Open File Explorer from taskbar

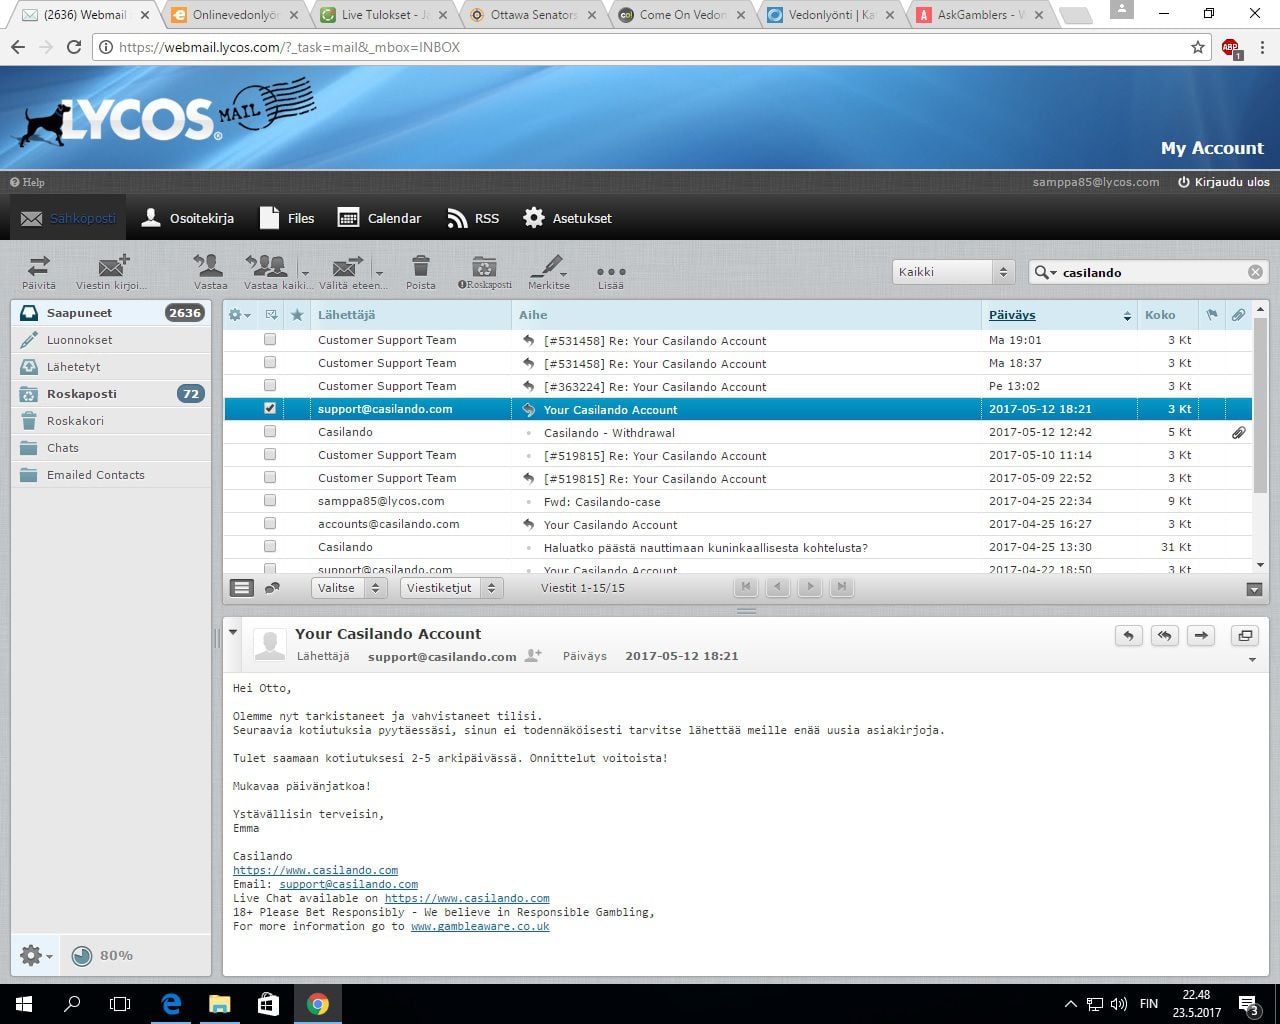[x=219, y=1004]
